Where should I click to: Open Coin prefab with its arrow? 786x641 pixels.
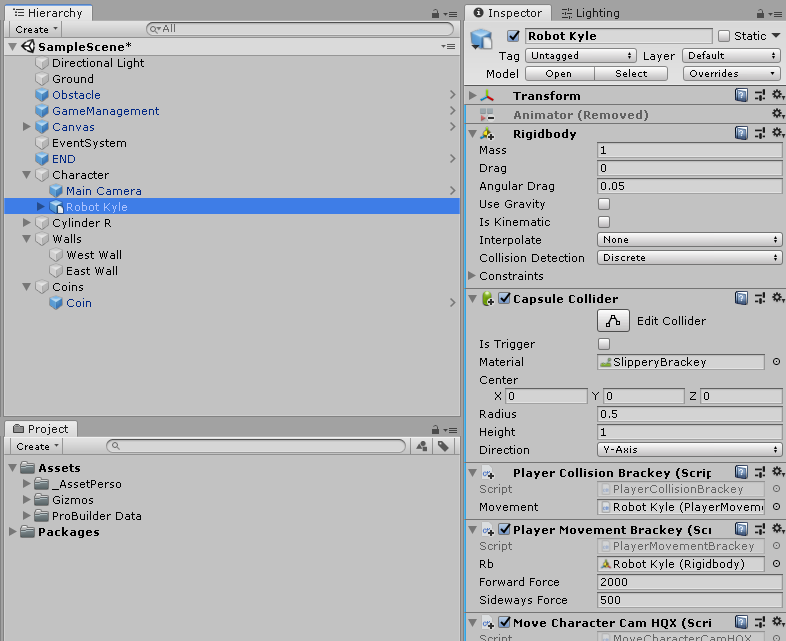pos(452,303)
